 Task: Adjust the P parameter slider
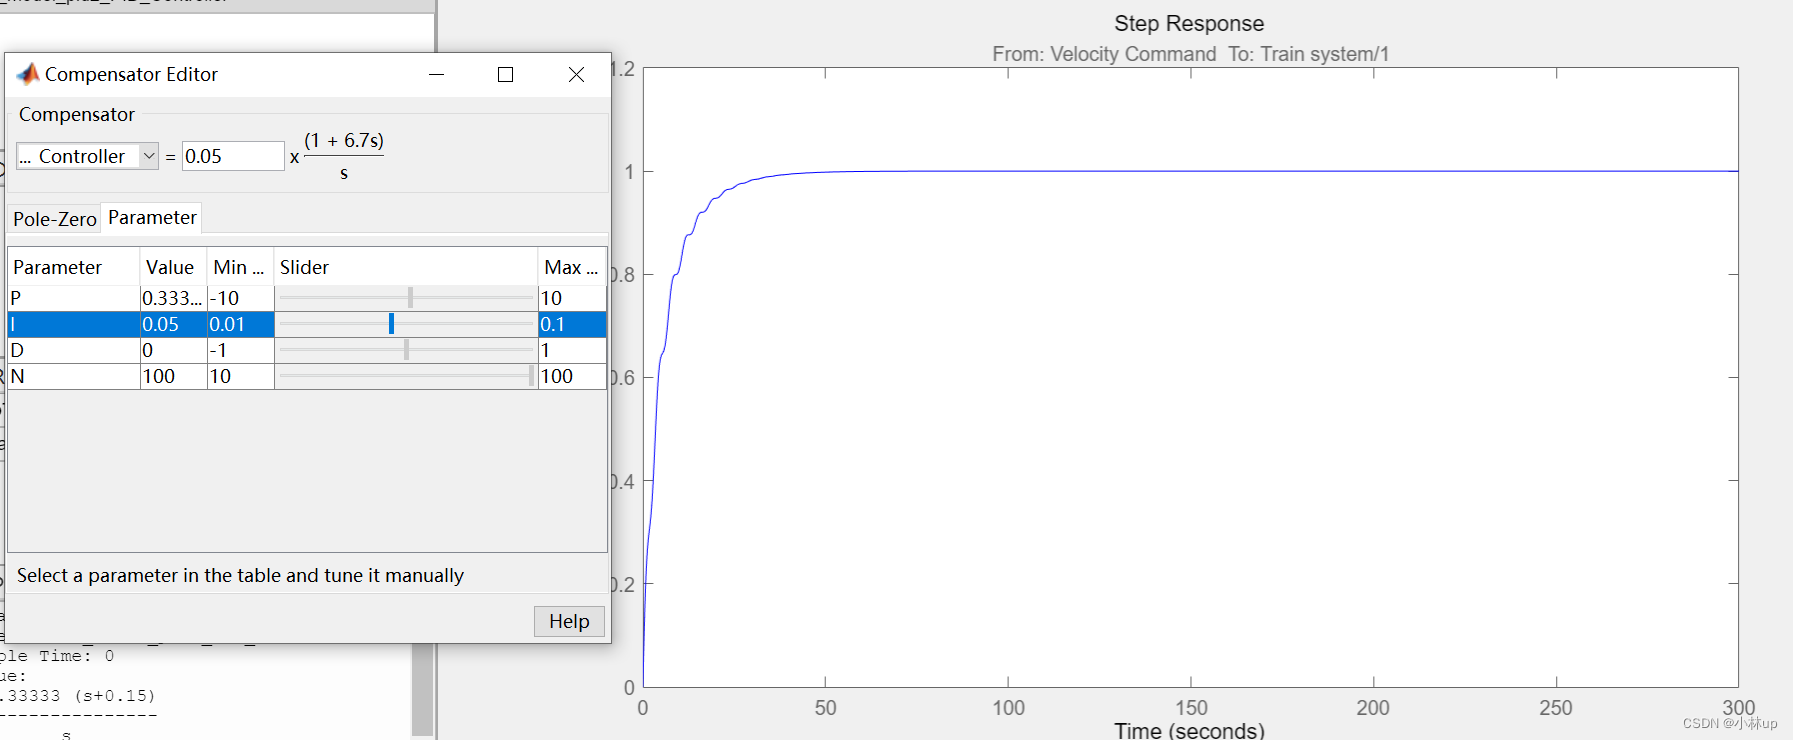[410, 298]
